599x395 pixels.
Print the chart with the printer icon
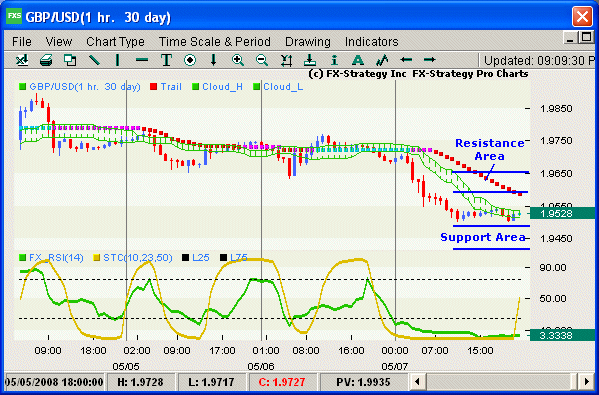click(x=46, y=60)
